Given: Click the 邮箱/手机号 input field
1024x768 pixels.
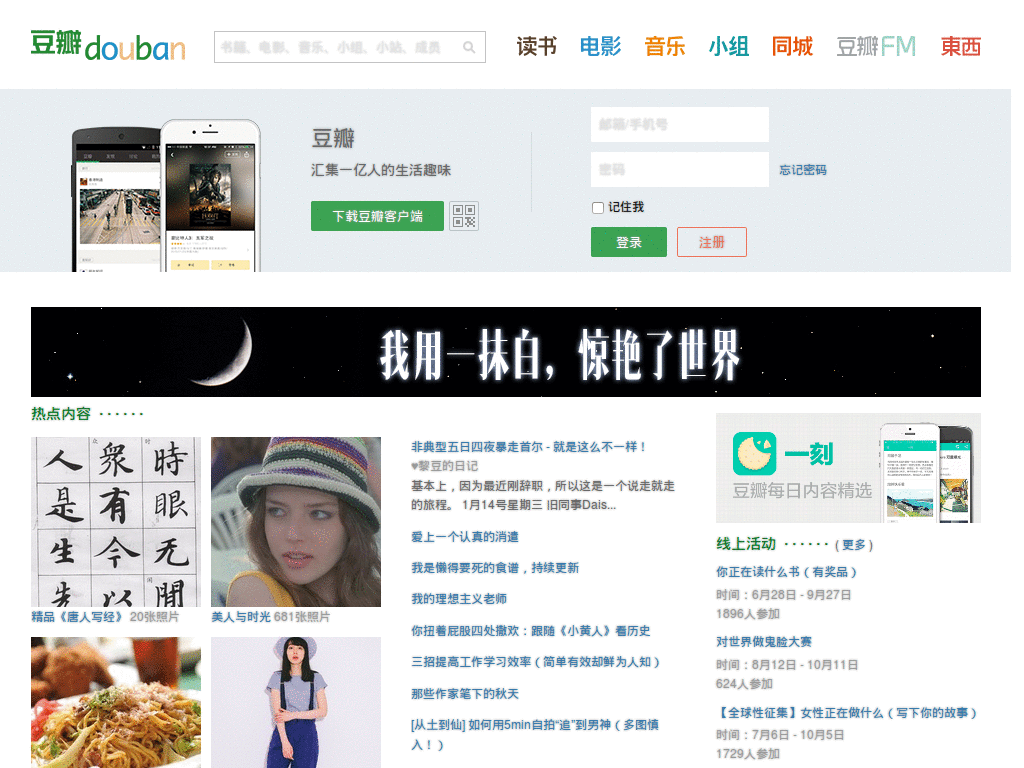Looking at the screenshot, I should (x=679, y=124).
